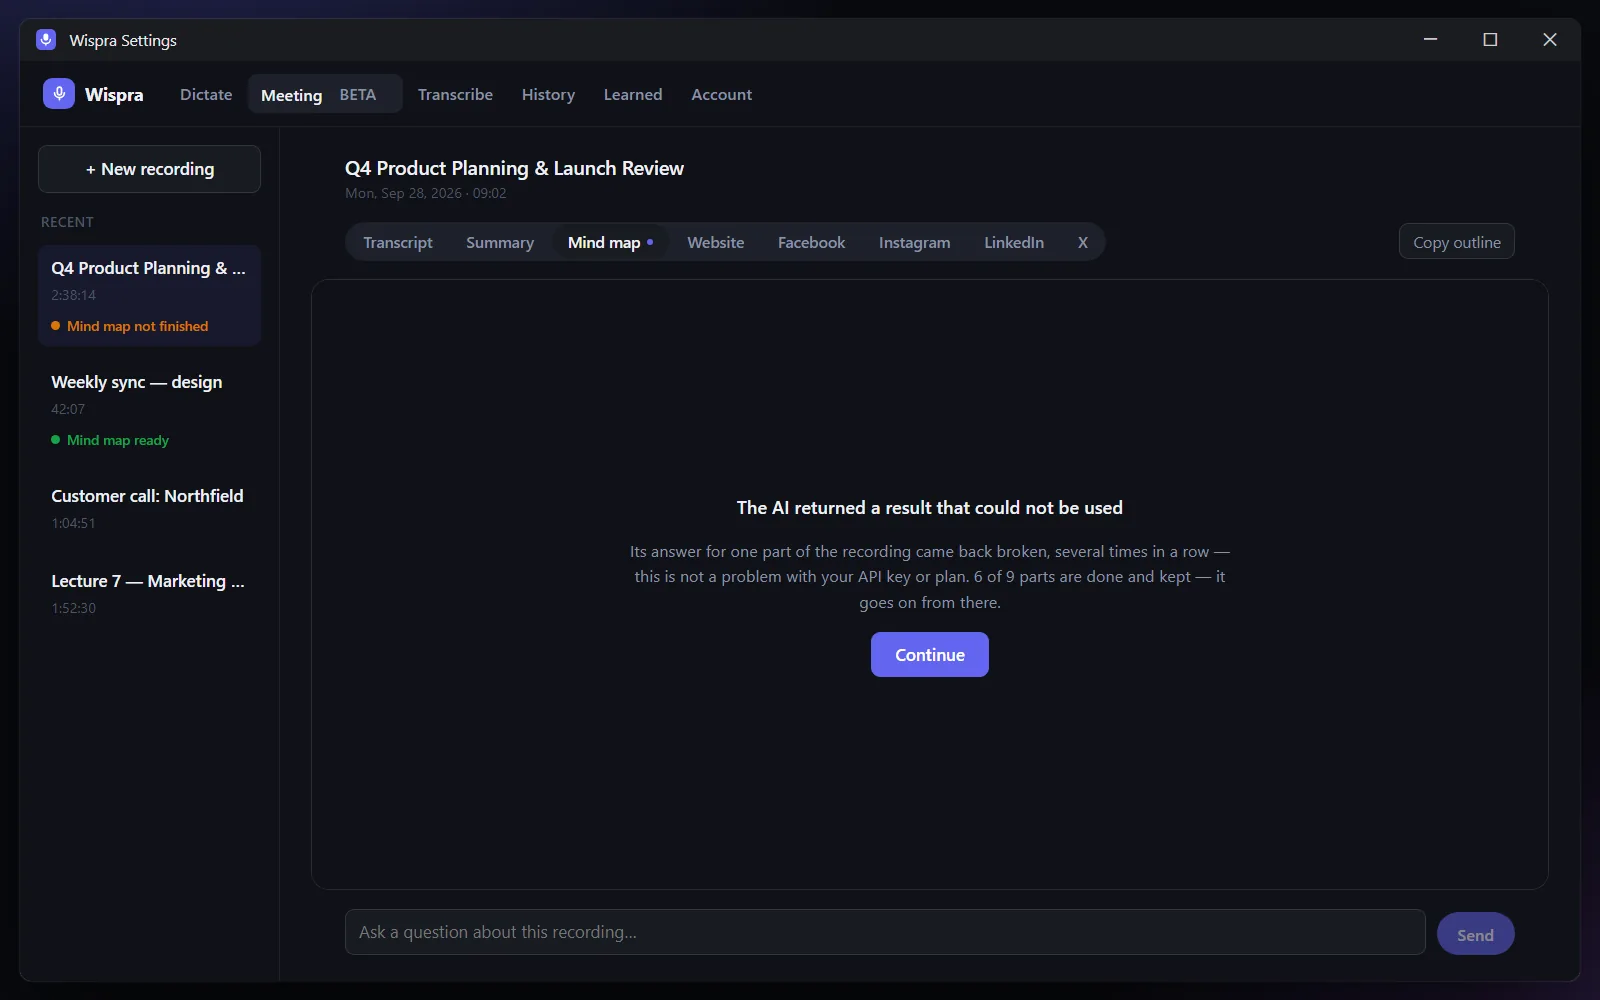Open the Weekly sync — design recording
The height and width of the screenshot is (1000, 1600).
(x=149, y=410)
